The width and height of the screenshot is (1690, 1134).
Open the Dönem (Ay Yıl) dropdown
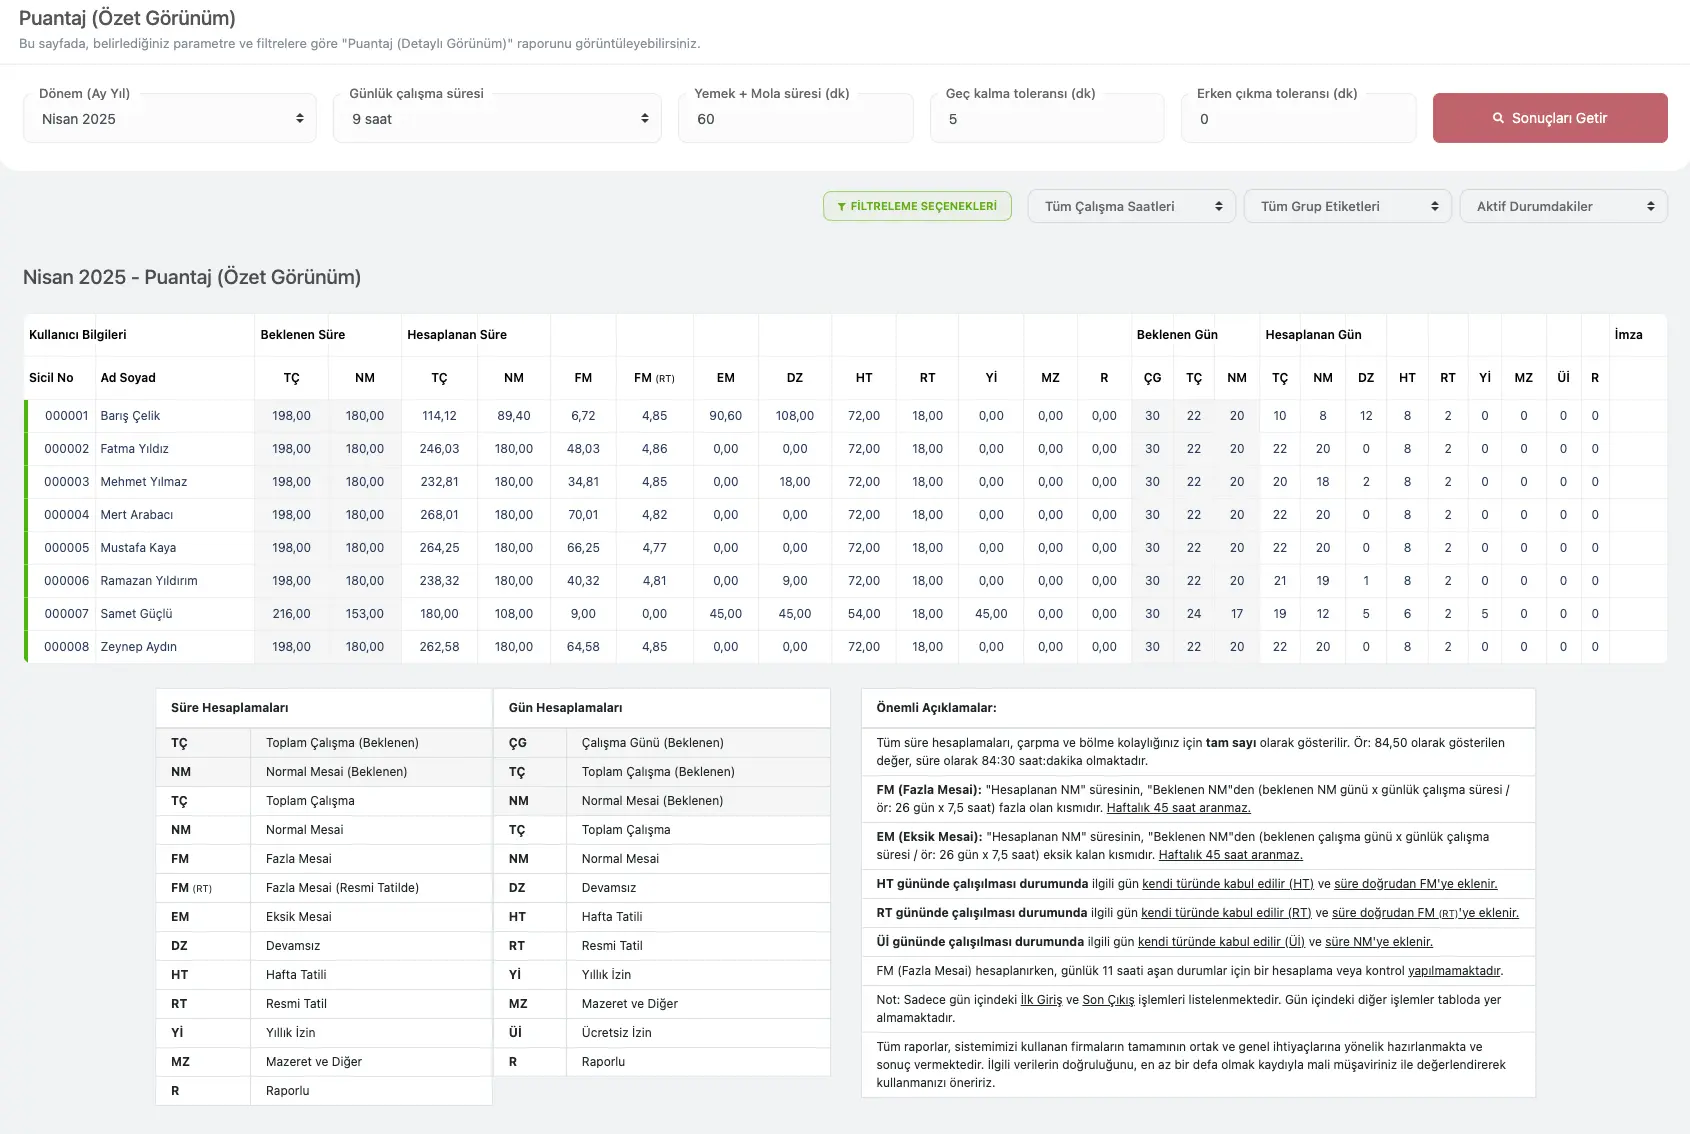tap(170, 119)
